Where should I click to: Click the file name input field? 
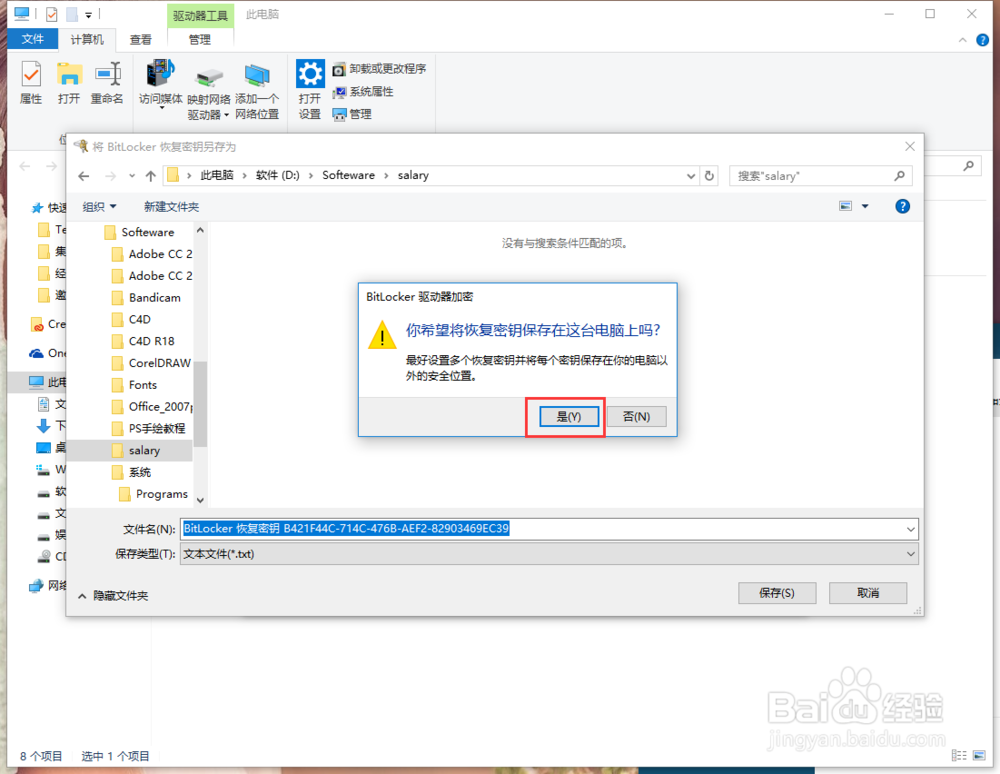542,529
